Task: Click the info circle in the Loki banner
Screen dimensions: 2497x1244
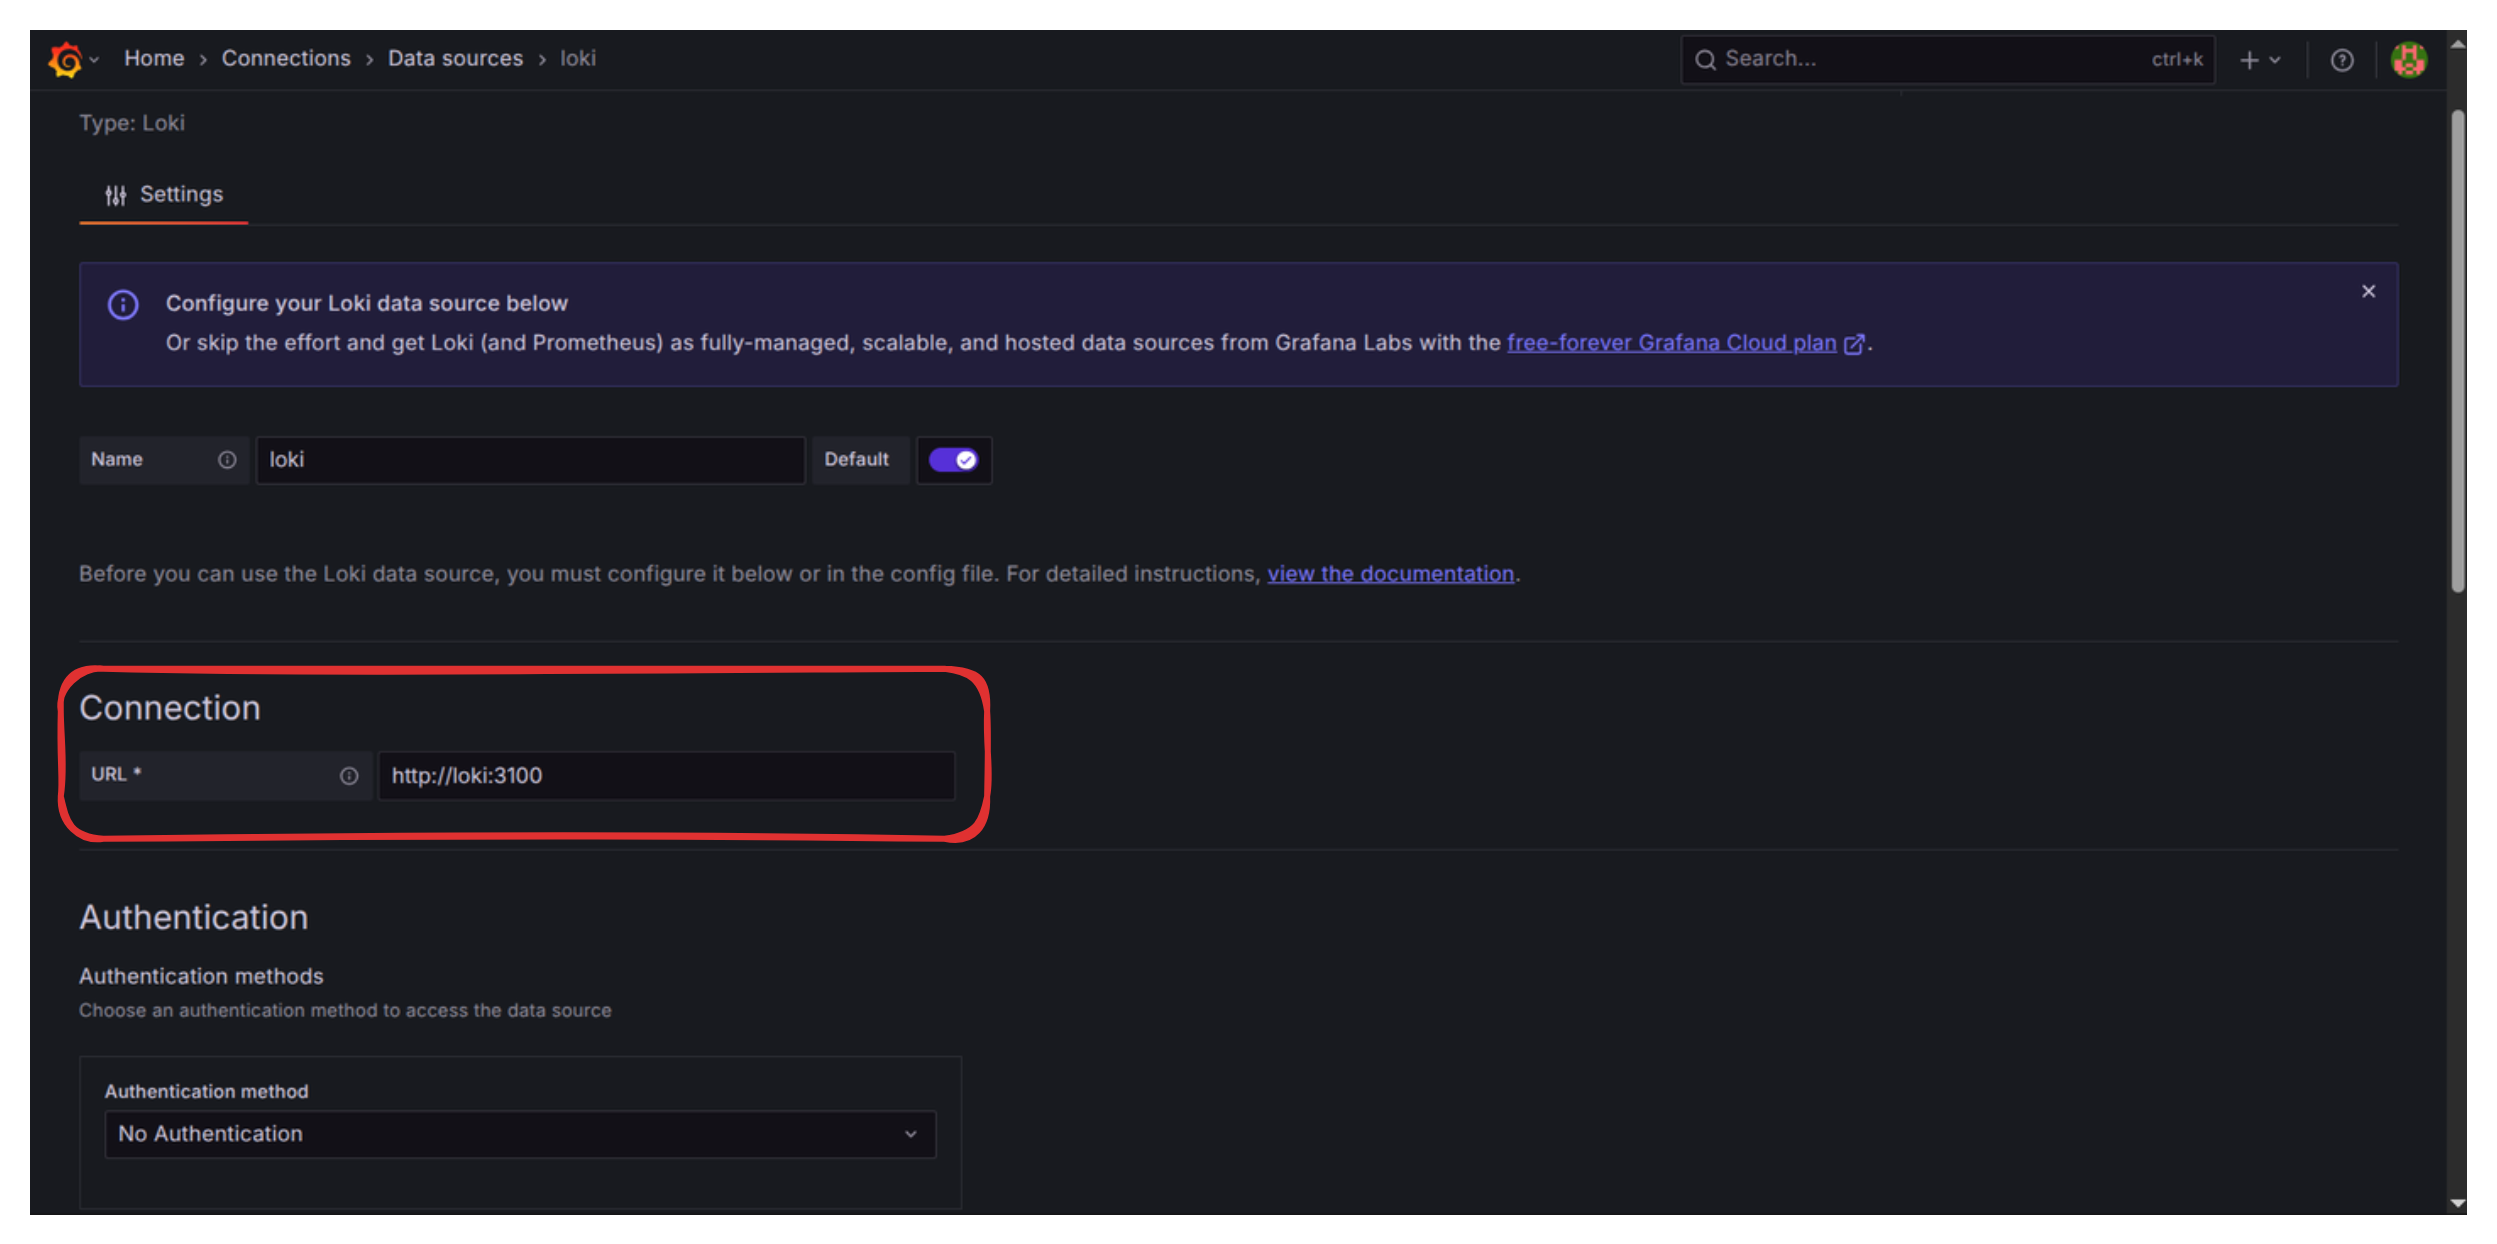Action: tap(122, 304)
